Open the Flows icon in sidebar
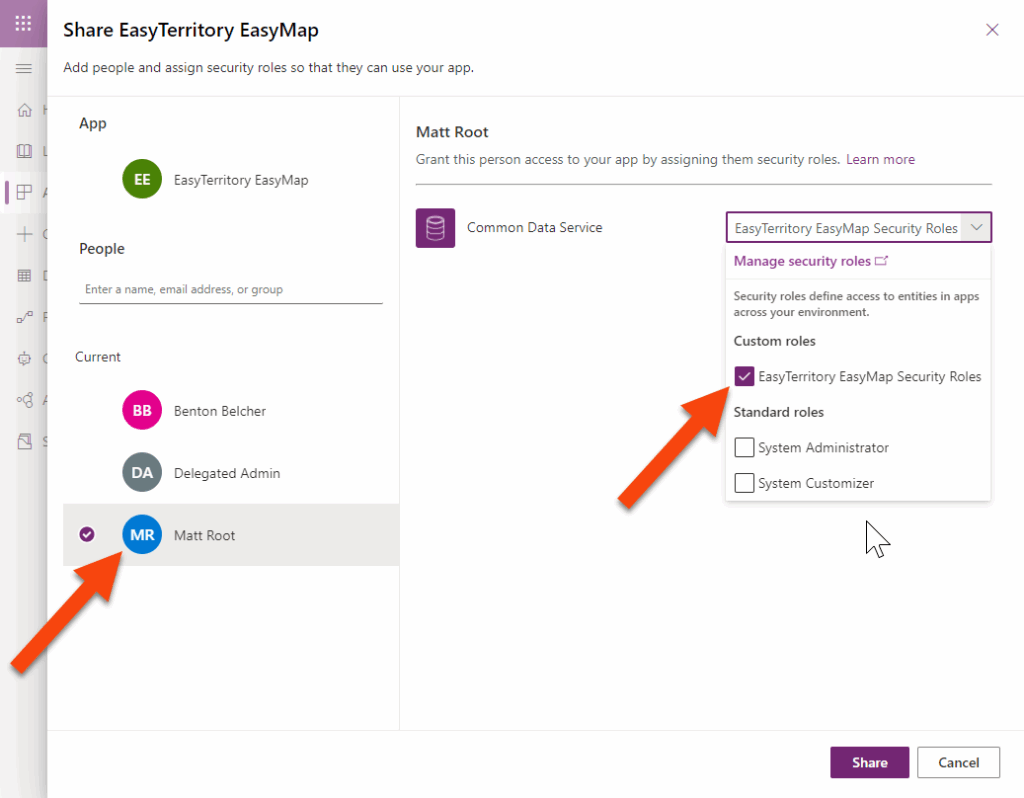 pyautogui.click(x=25, y=317)
